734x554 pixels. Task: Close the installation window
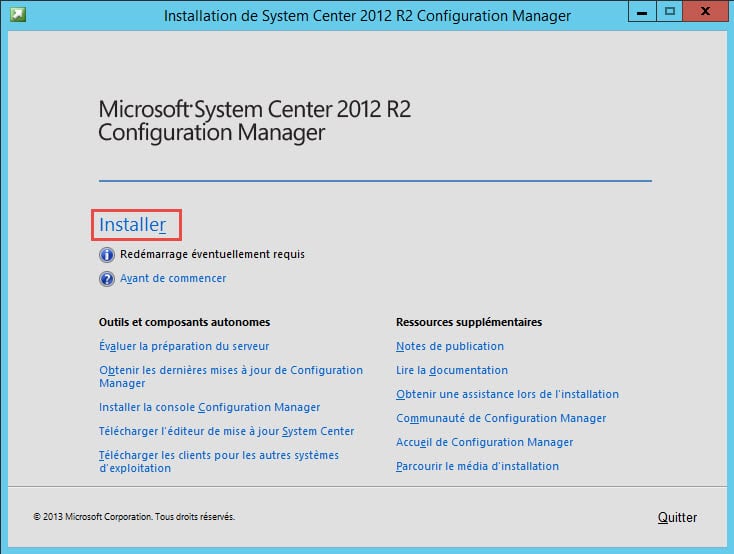pos(705,12)
